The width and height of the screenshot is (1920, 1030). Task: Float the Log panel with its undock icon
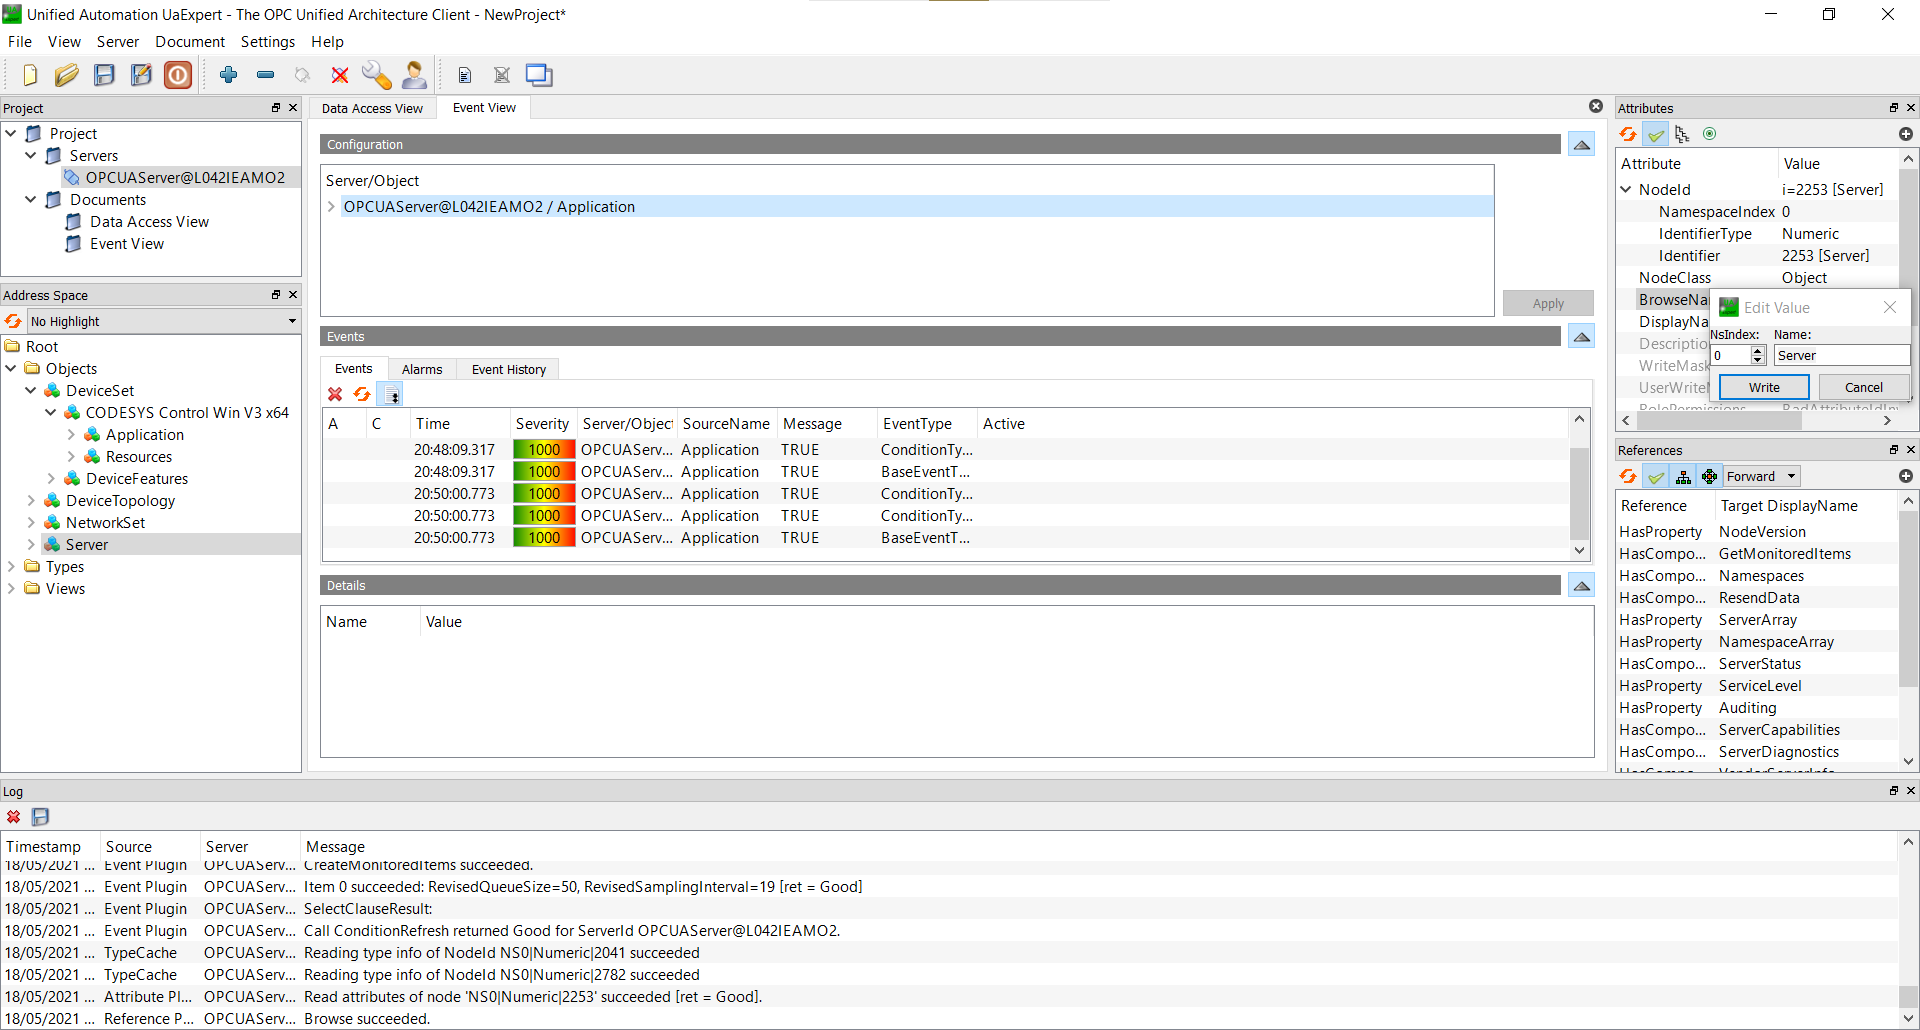click(1893, 790)
